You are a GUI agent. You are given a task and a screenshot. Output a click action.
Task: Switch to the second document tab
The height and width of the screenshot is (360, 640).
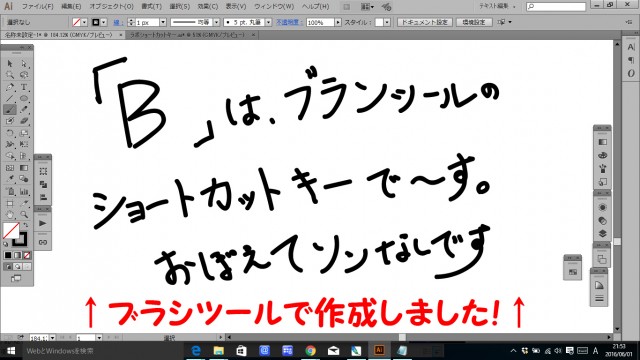coord(189,35)
